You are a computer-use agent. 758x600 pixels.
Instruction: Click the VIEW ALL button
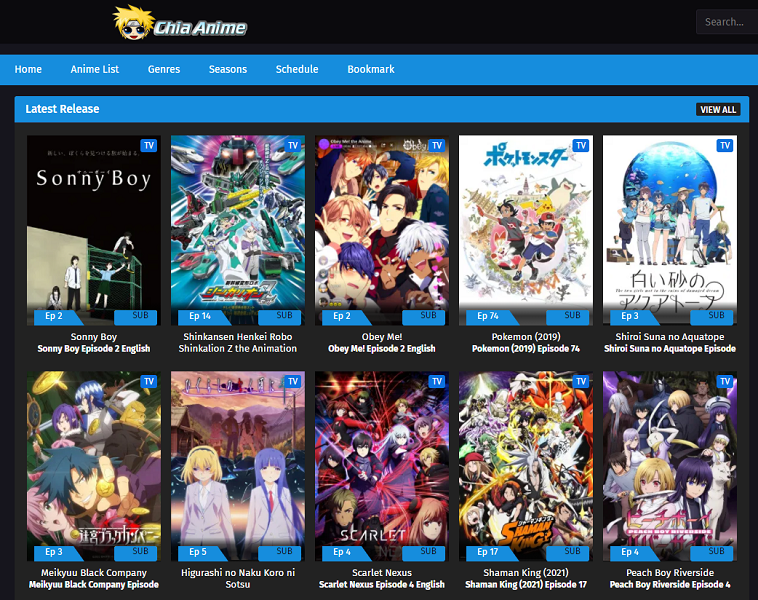[x=718, y=109]
